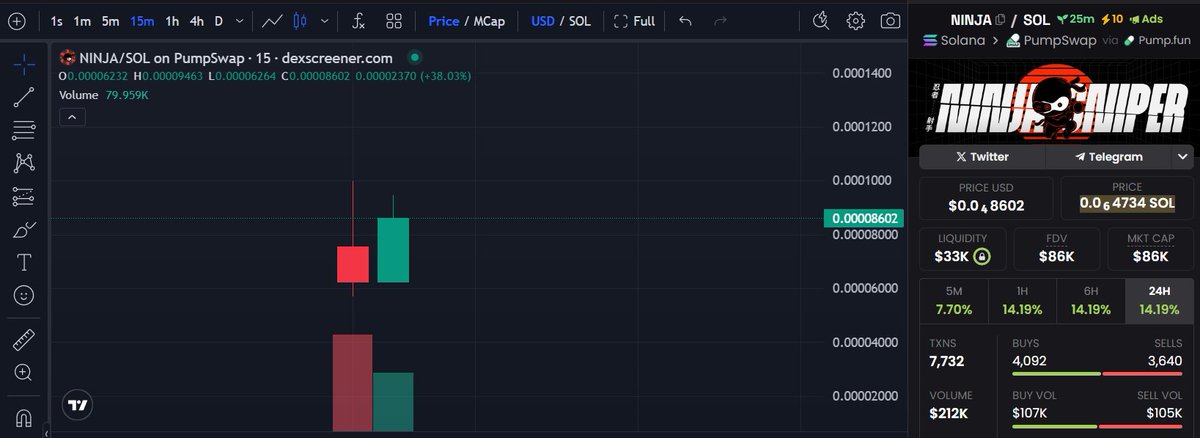Expand the candlestick chart type dropdown
Viewport: 1200px width, 438px height.
pyautogui.click(x=324, y=20)
